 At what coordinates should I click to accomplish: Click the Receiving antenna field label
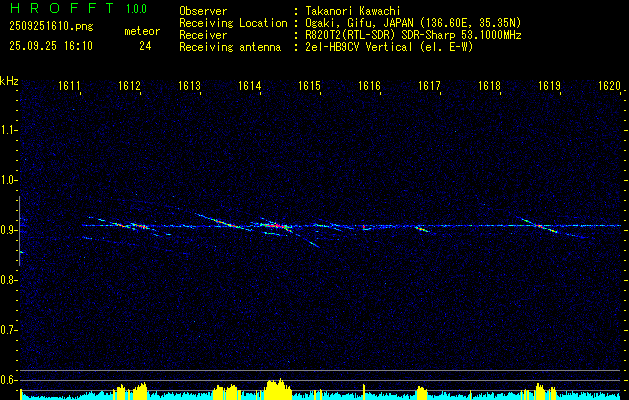pos(230,47)
